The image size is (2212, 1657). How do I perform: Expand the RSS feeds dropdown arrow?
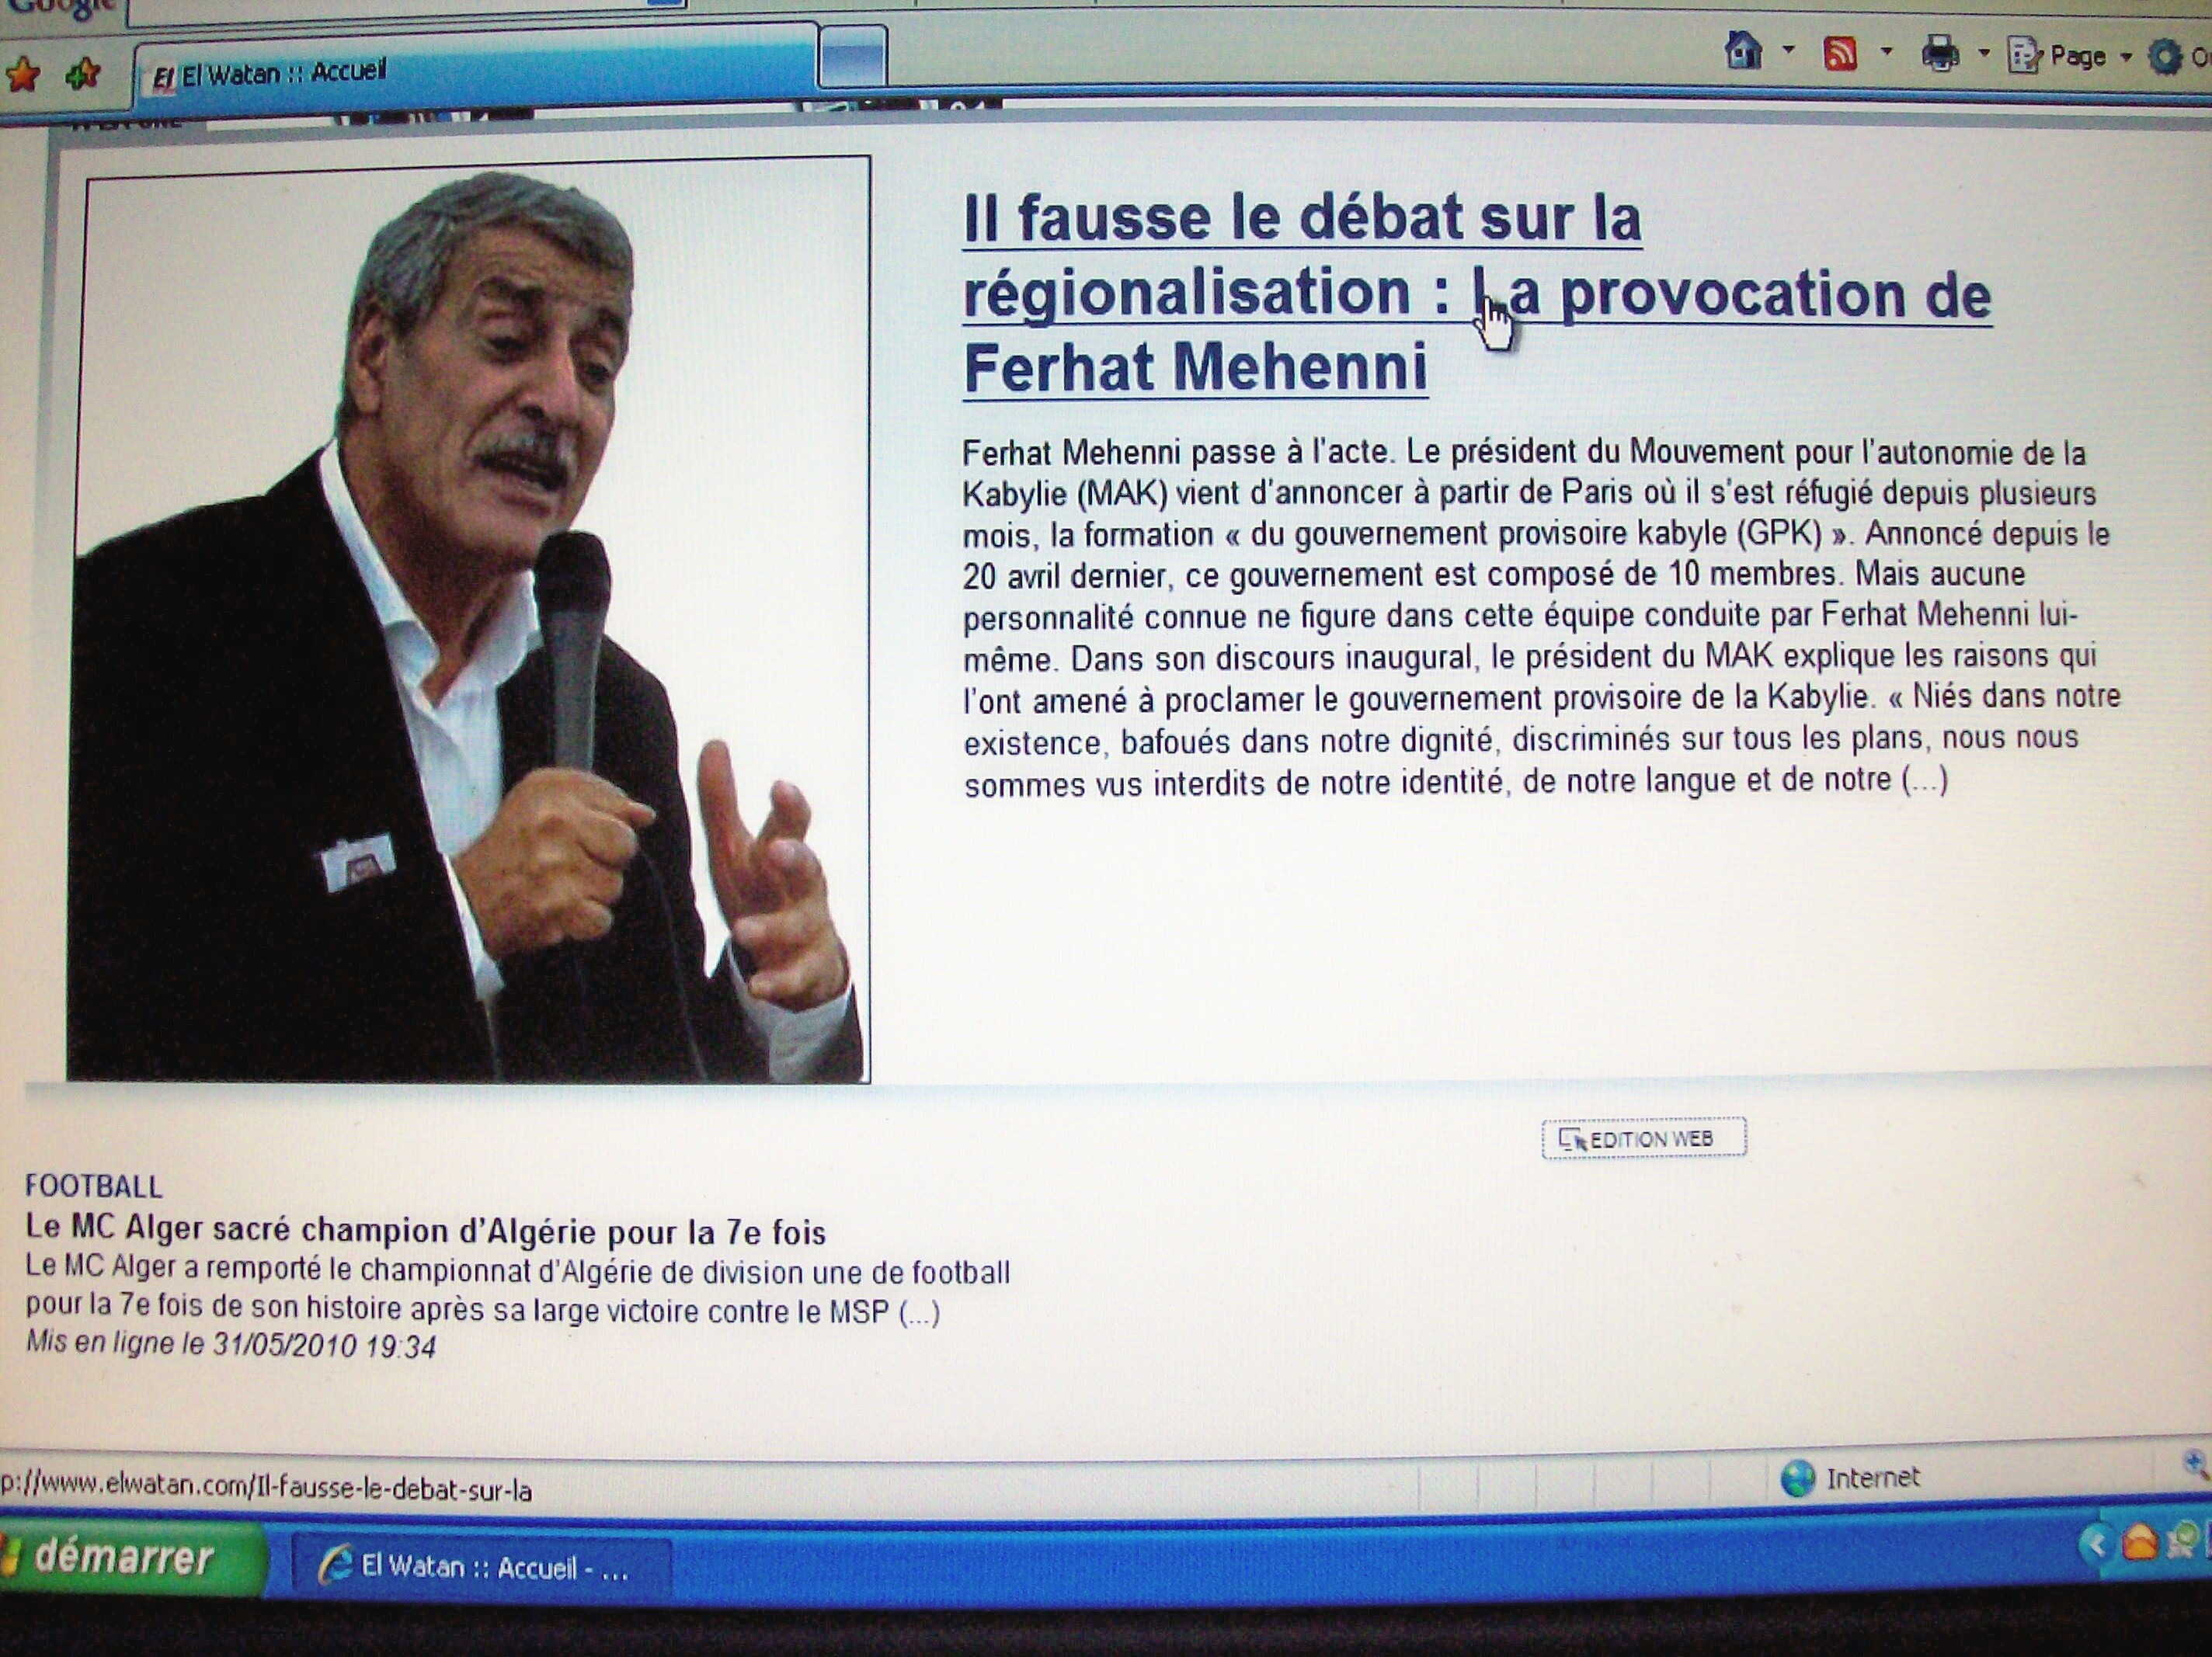coord(1886,51)
